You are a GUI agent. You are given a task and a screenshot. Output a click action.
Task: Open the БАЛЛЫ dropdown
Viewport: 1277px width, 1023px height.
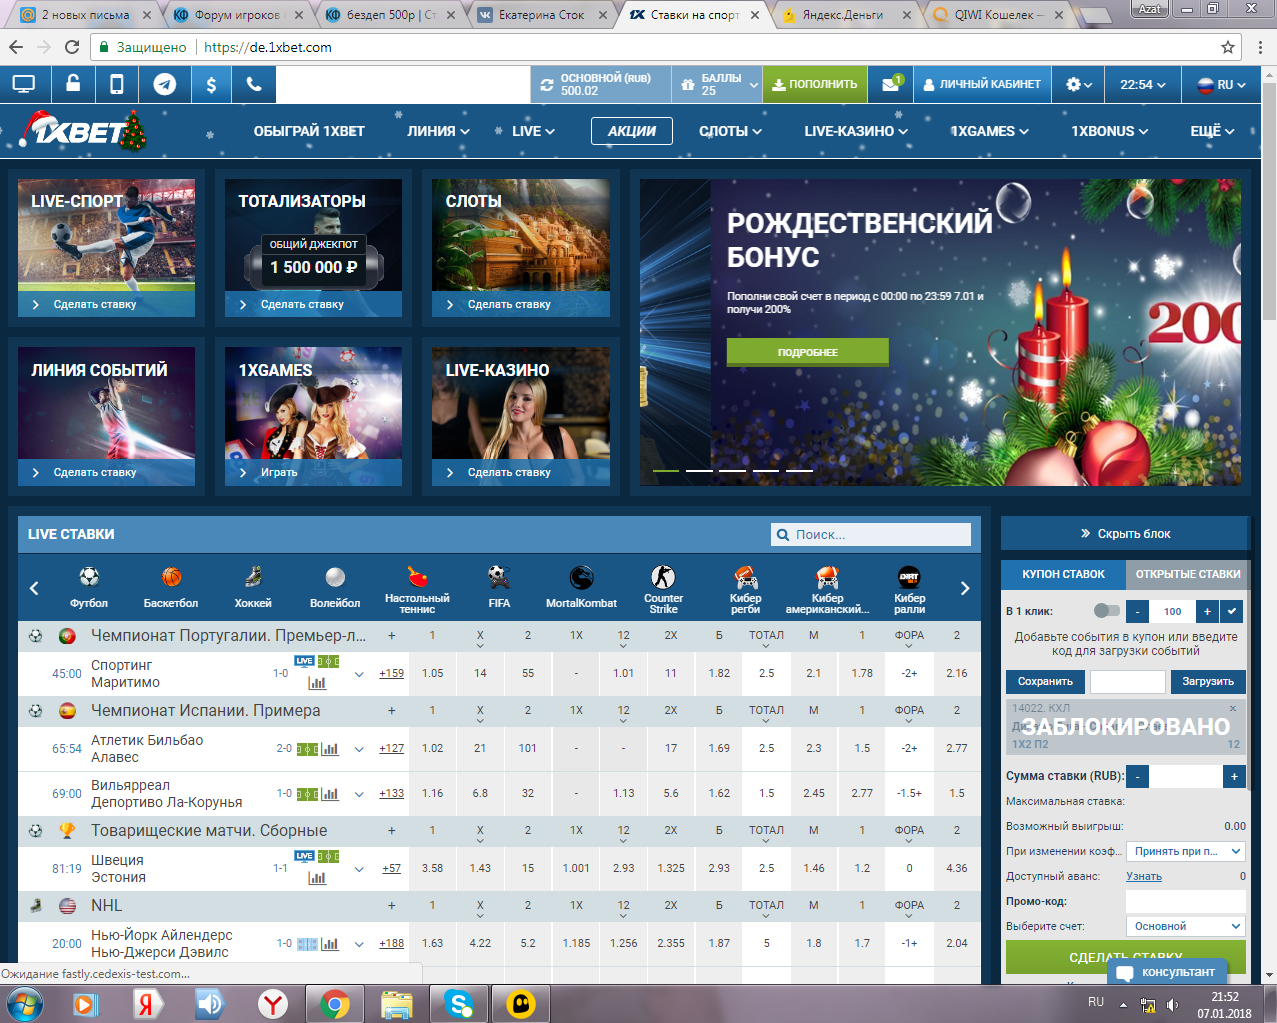pyautogui.click(x=720, y=85)
